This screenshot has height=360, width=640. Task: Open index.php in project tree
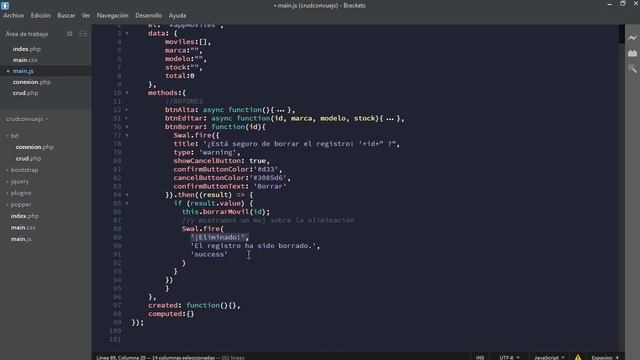pos(25,216)
